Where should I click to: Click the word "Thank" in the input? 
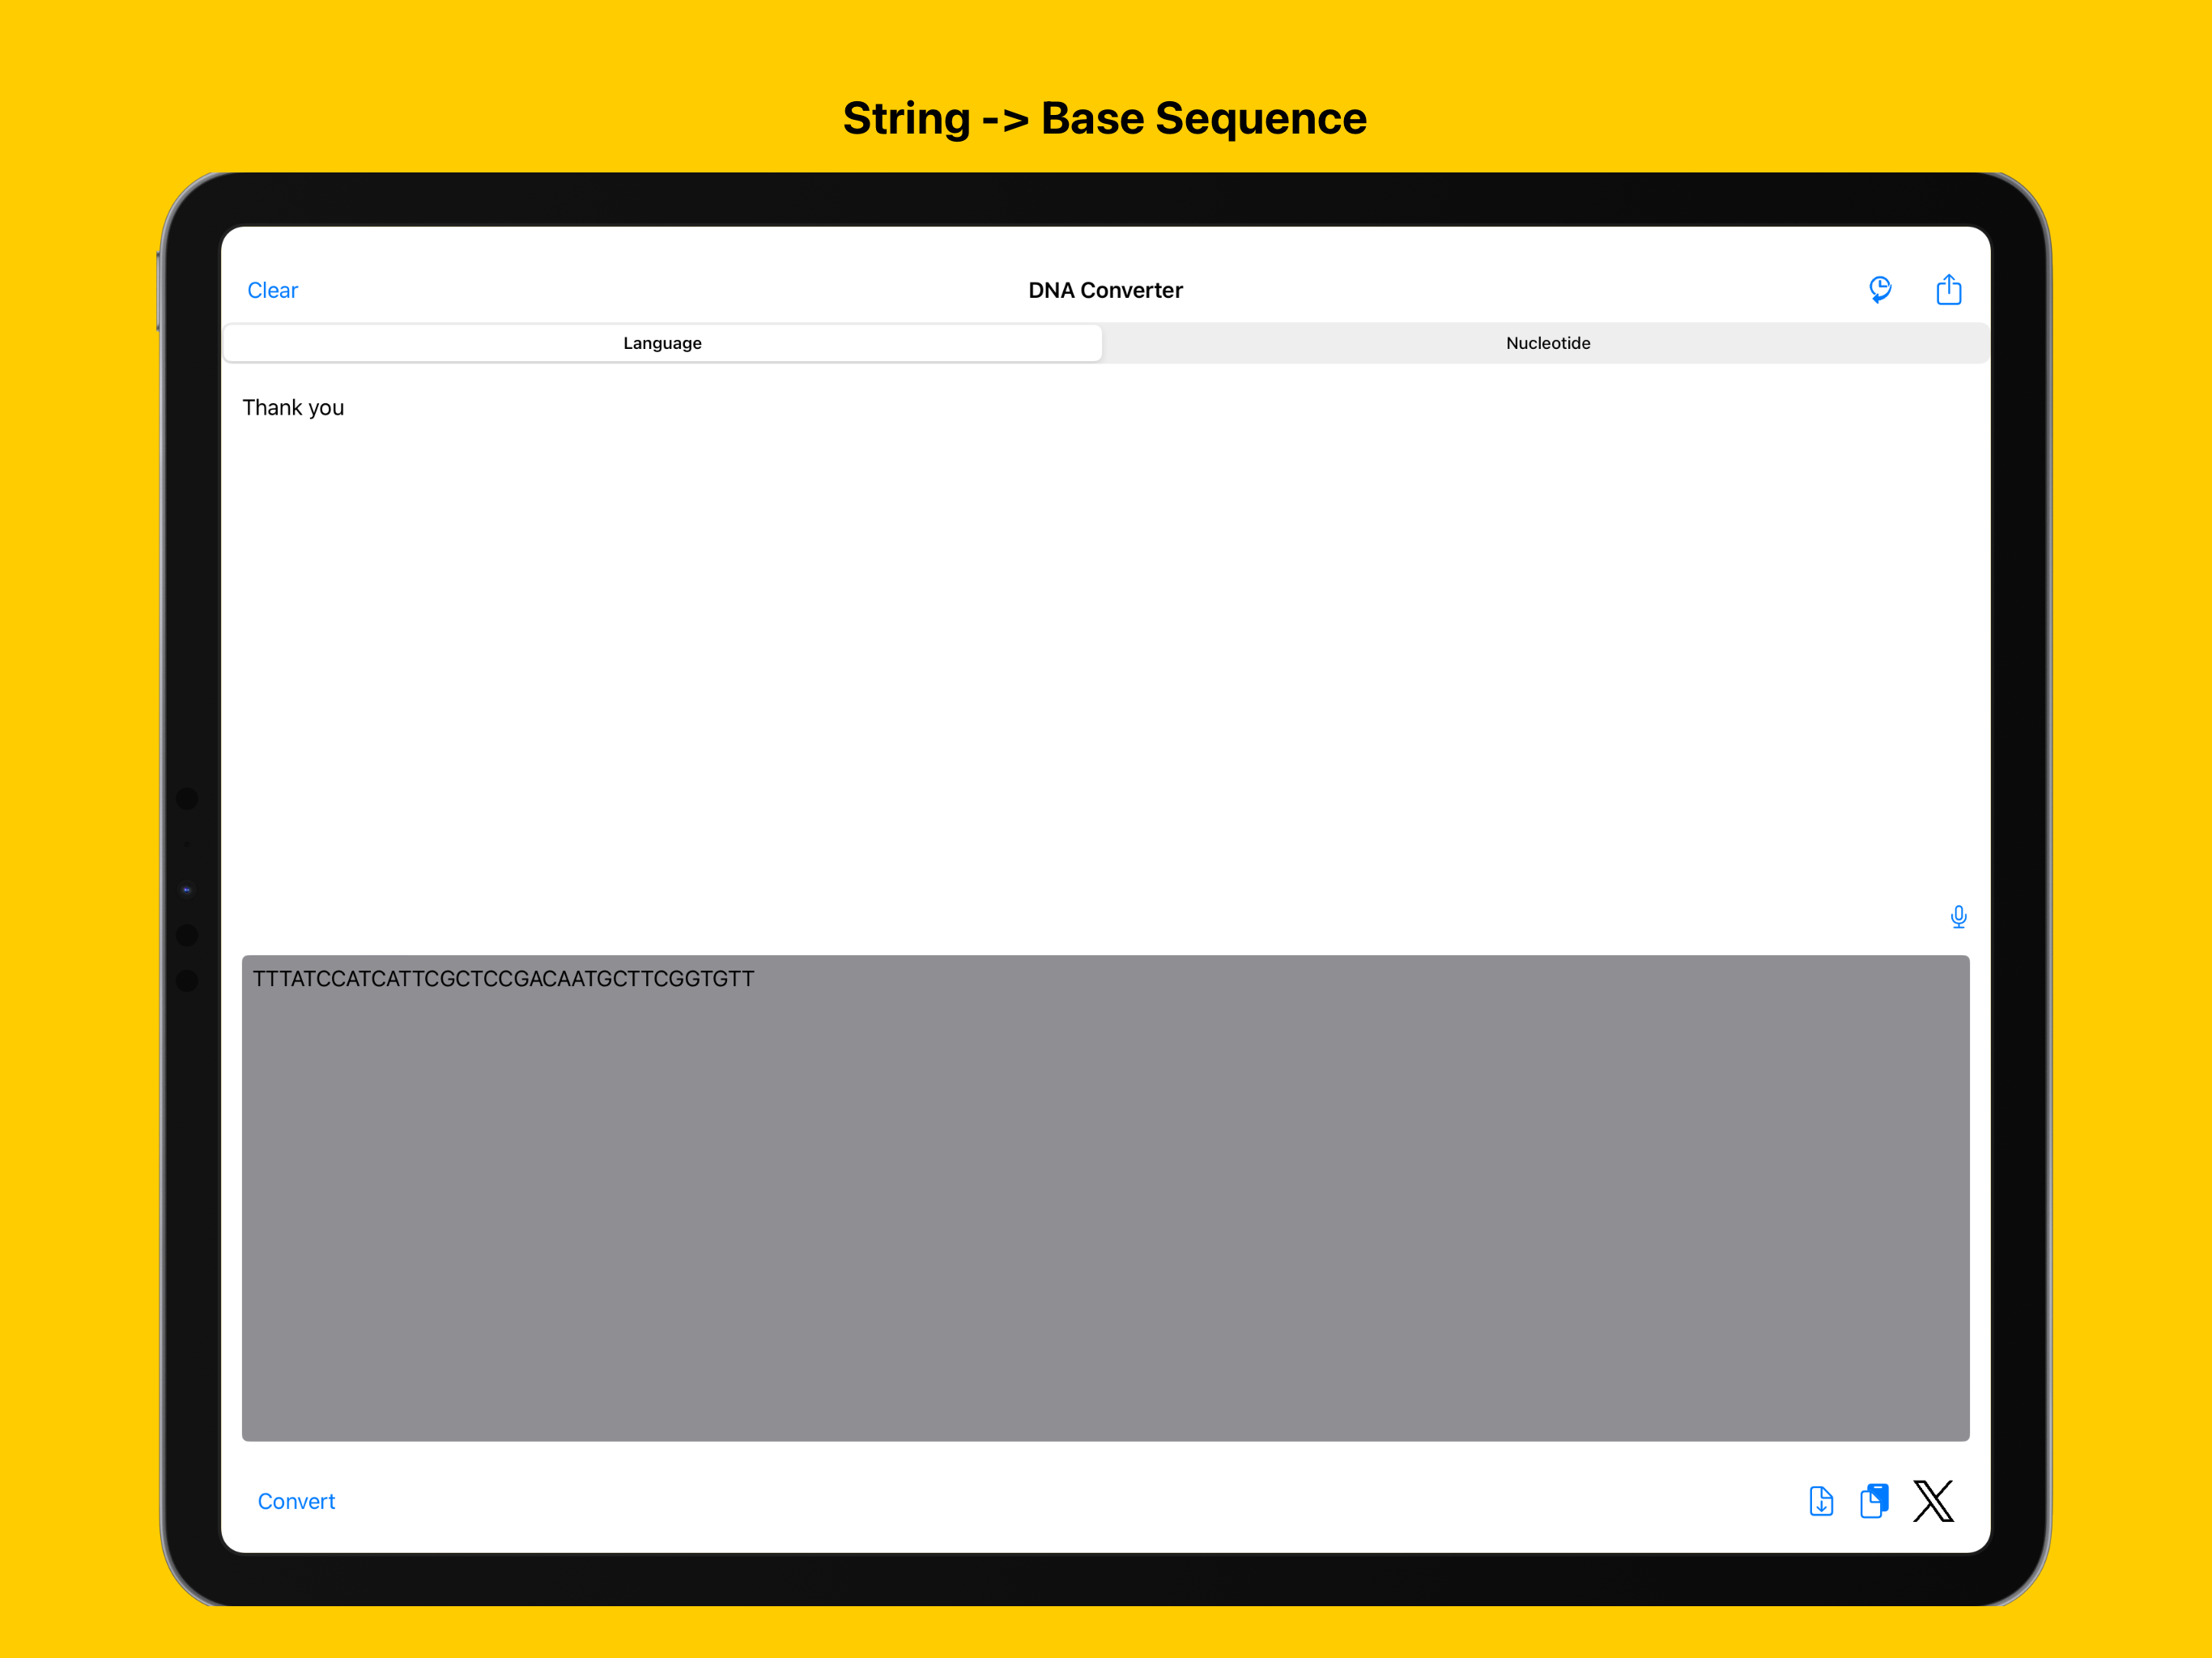click(x=272, y=408)
